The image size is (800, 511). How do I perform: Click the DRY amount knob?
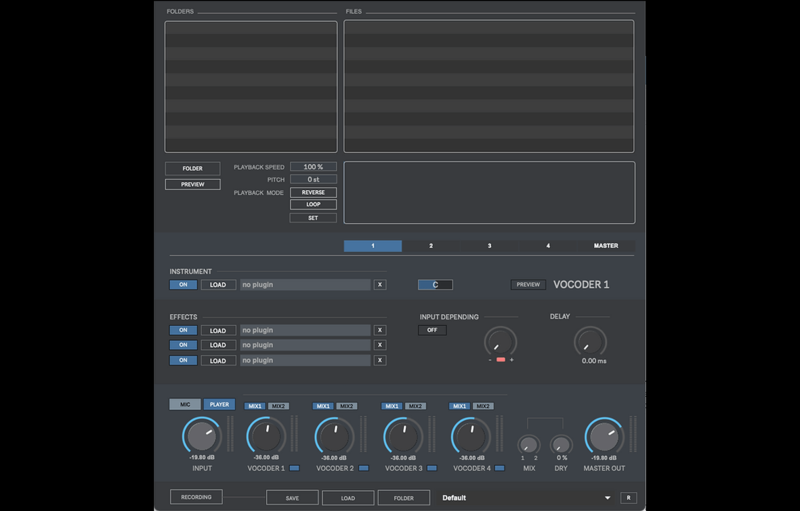[561, 445]
